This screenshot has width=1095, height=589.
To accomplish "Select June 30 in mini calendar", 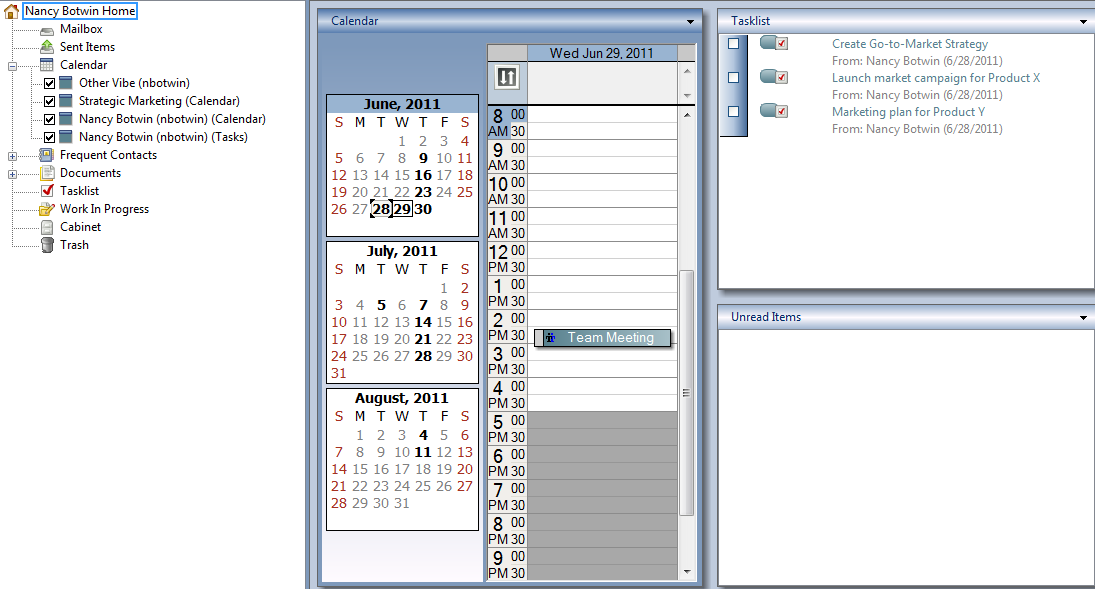I will pos(423,209).
